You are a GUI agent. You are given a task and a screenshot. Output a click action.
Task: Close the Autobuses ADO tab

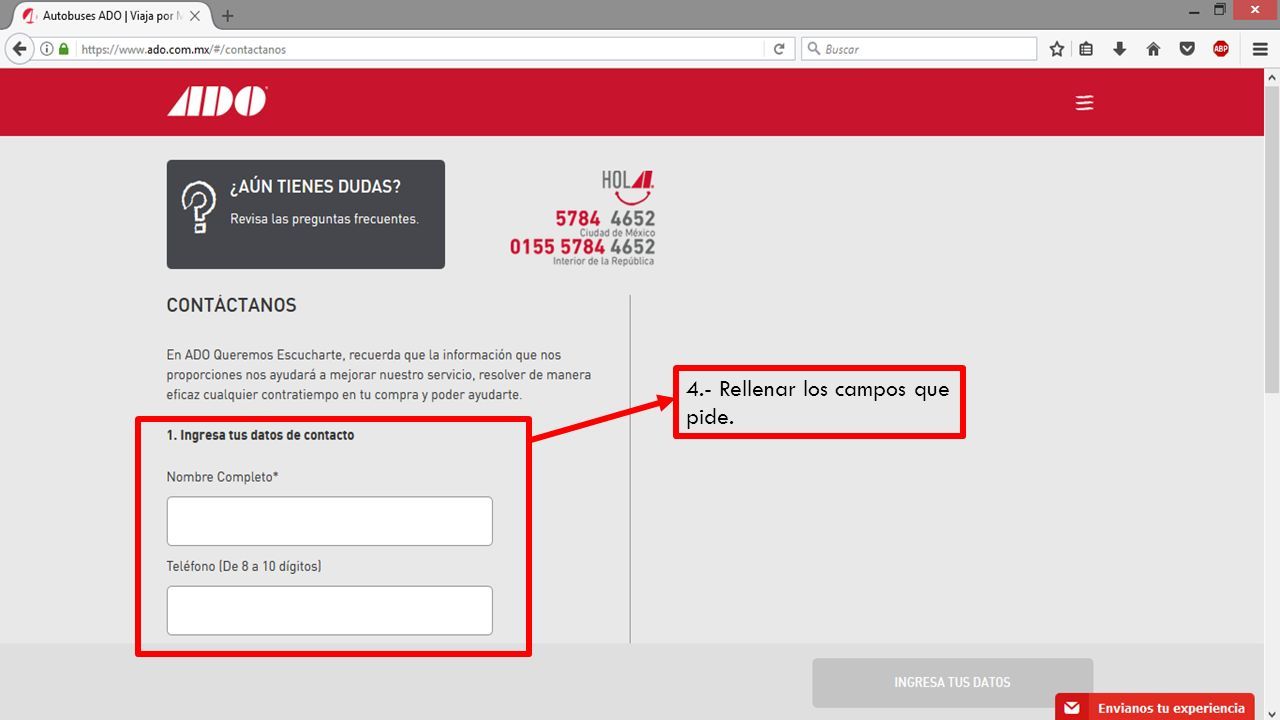tap(195, 16)
